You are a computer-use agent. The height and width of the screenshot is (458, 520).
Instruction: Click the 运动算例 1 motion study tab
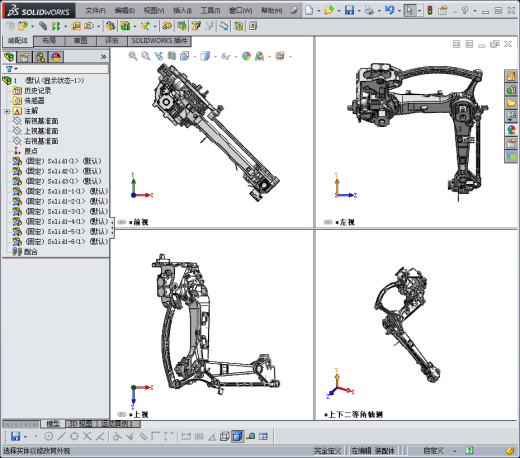[117, 424]
